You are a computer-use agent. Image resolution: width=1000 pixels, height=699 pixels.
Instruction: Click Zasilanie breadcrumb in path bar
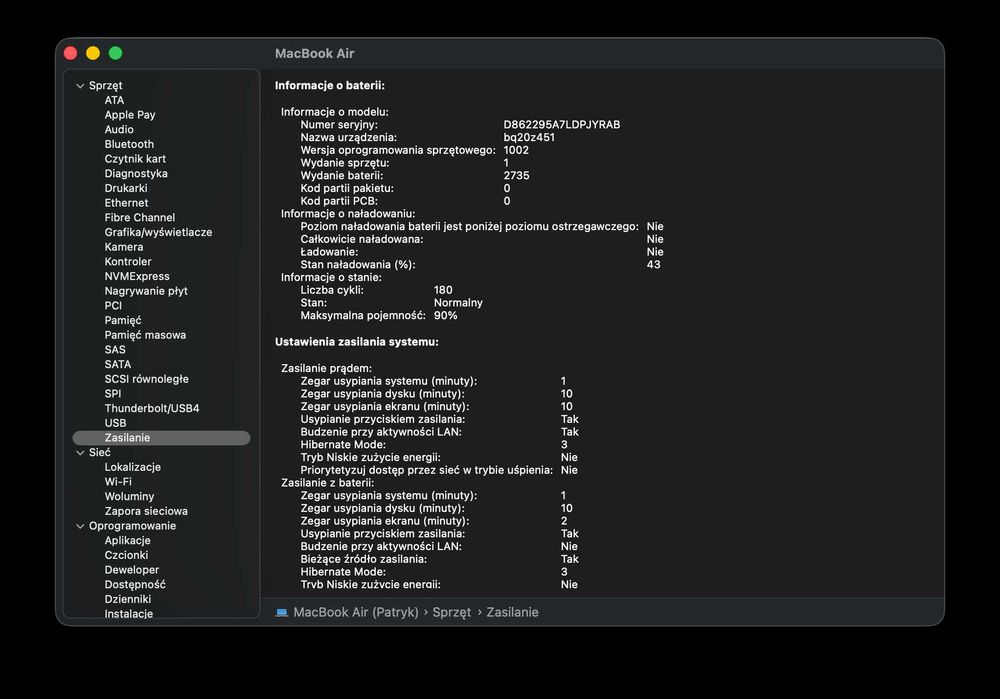click(512, 612)
